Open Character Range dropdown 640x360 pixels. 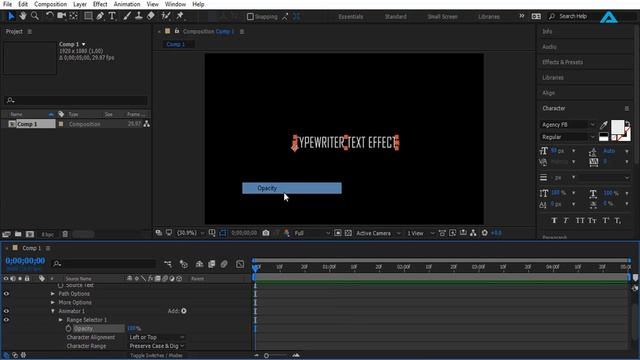[x=157, y=346]
